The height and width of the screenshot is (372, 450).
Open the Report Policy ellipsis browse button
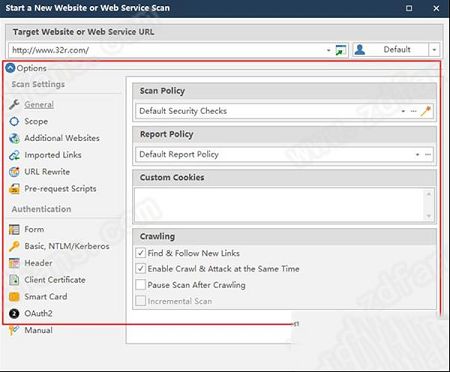[x=428, y=155]
